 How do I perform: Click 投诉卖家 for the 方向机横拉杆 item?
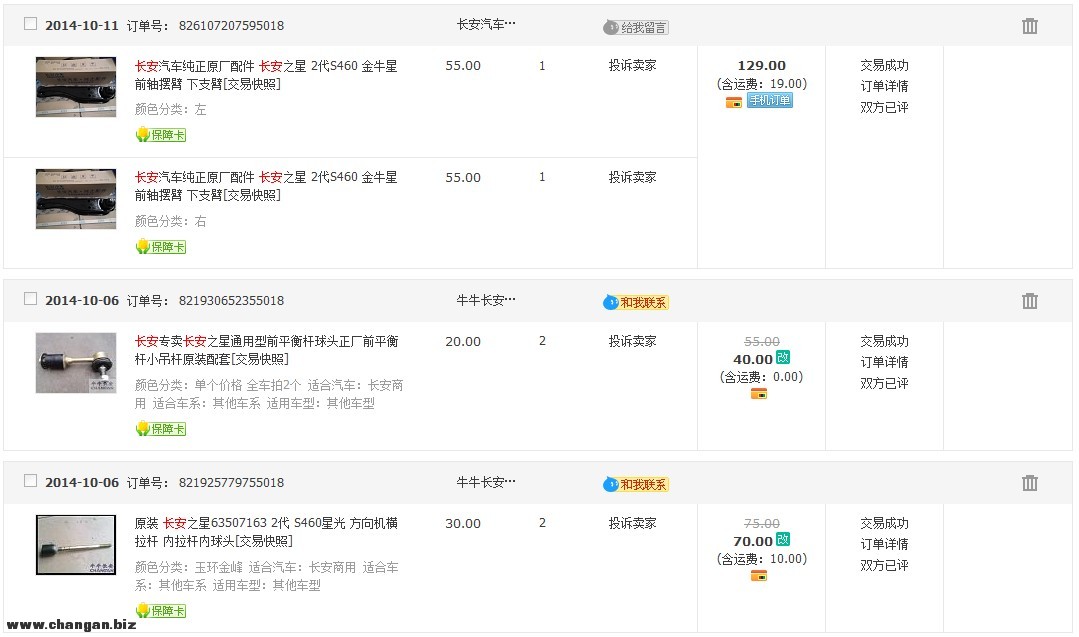pos(632,523)
